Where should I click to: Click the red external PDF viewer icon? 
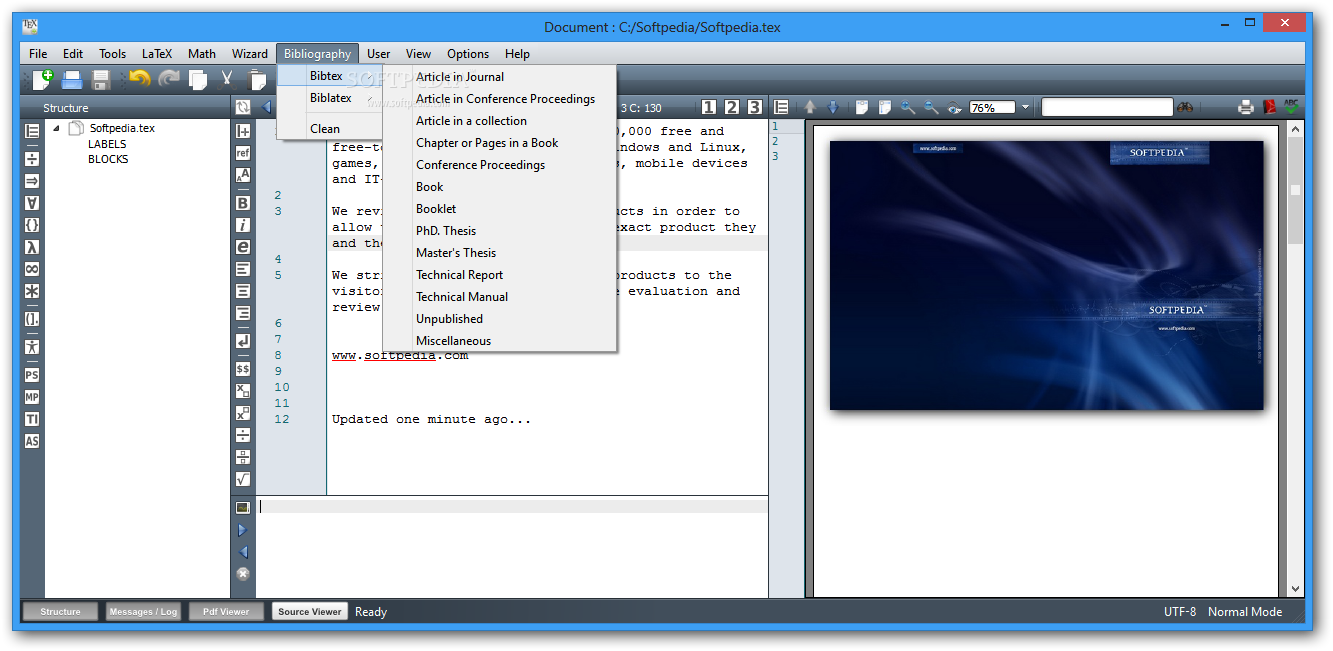pyautogui.click(x=1270, y=107)
